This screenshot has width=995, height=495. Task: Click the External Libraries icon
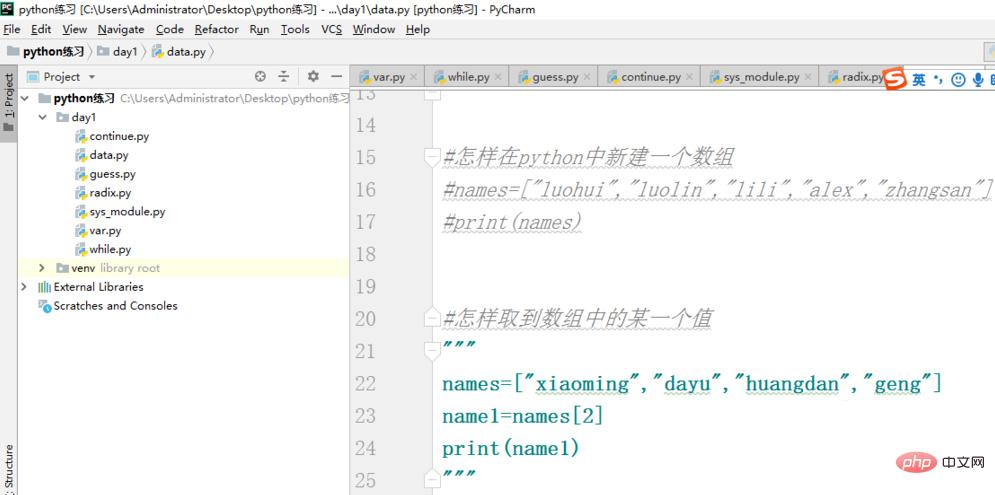tap(44, 287)
